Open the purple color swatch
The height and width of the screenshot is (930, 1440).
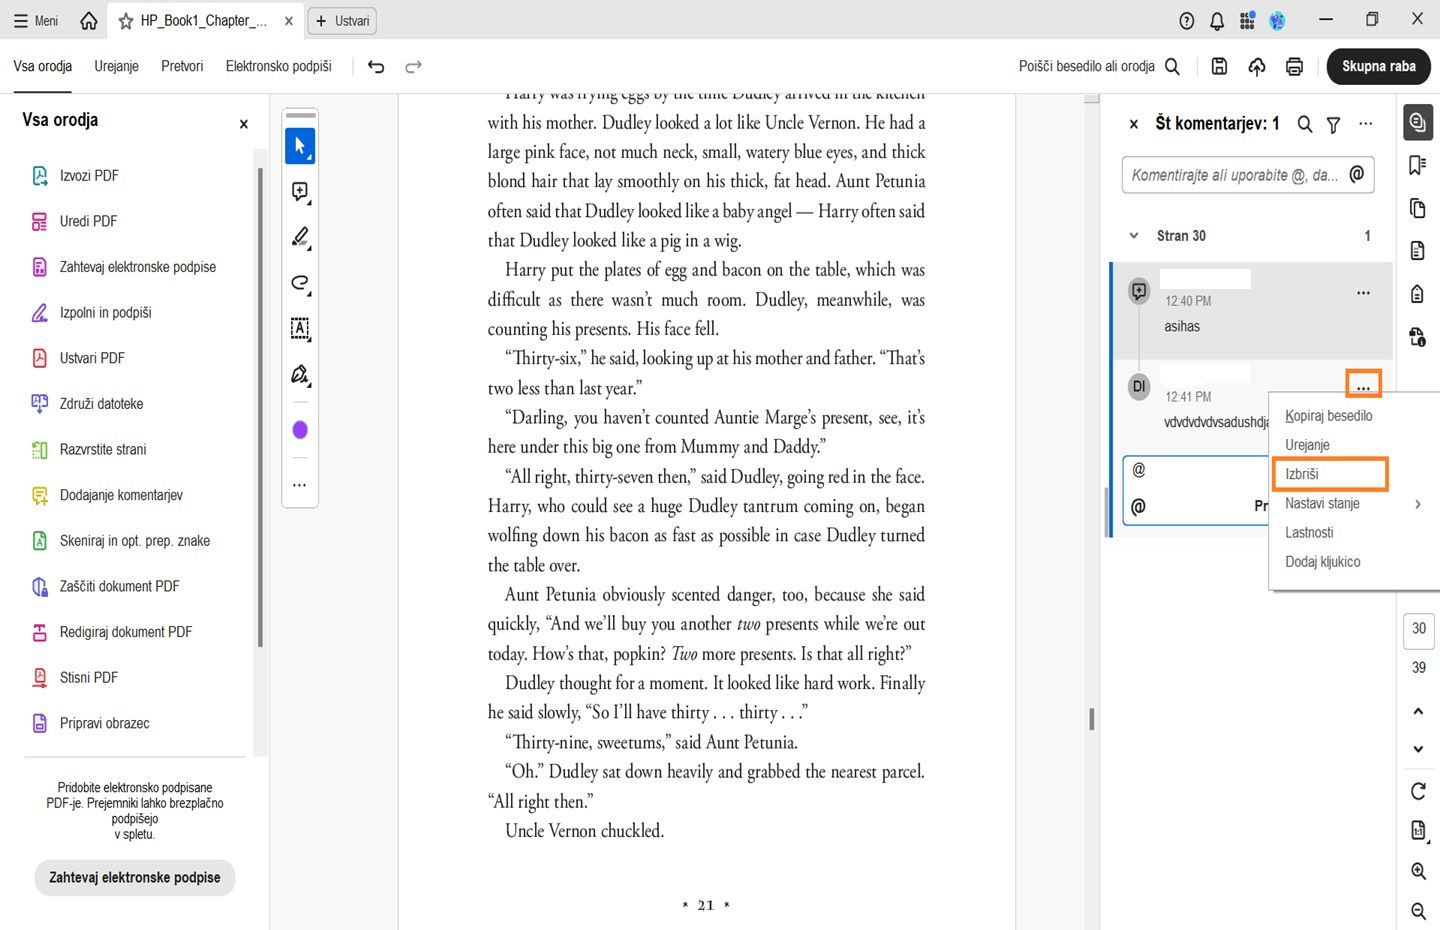(300, 430)
